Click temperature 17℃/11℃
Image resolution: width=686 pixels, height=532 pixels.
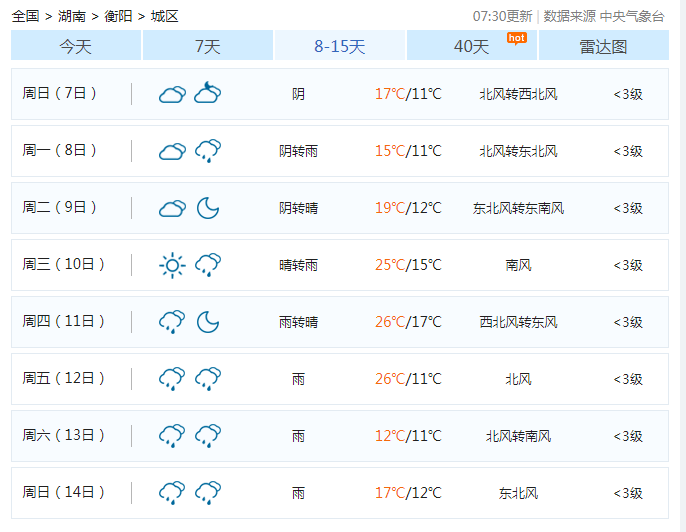click(408, 94)
